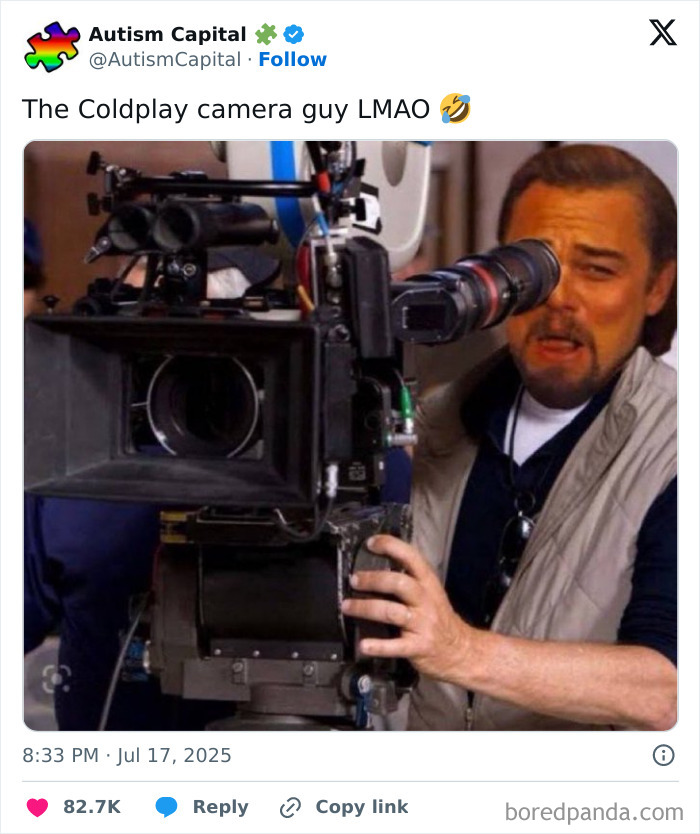Click the blue reply speech bubble icon

[x=166, y=807]
